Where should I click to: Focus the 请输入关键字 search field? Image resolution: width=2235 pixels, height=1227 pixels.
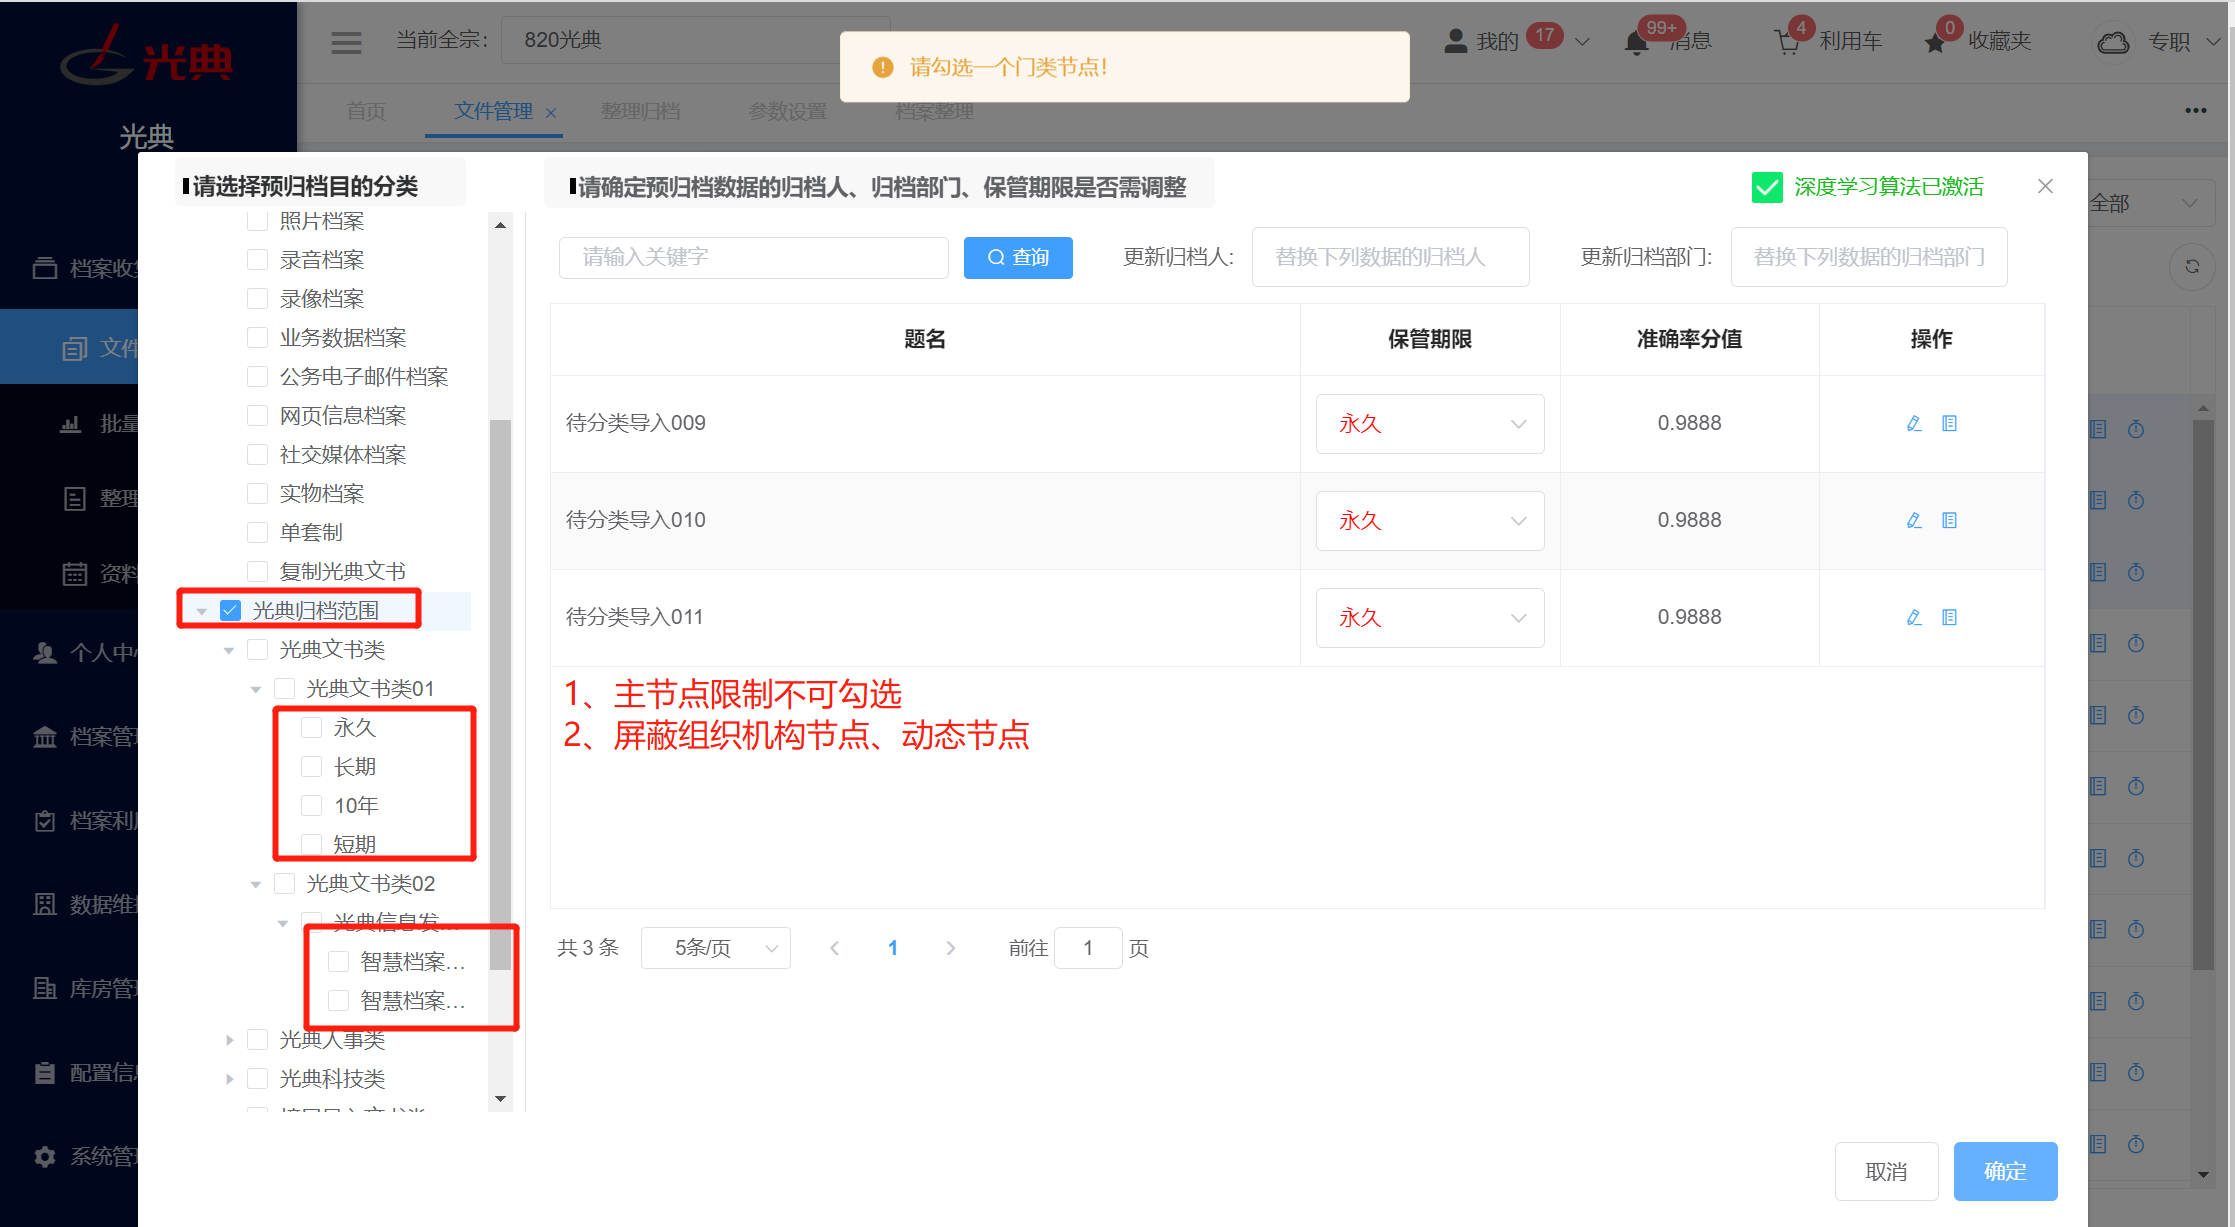(x=753, y=258)
